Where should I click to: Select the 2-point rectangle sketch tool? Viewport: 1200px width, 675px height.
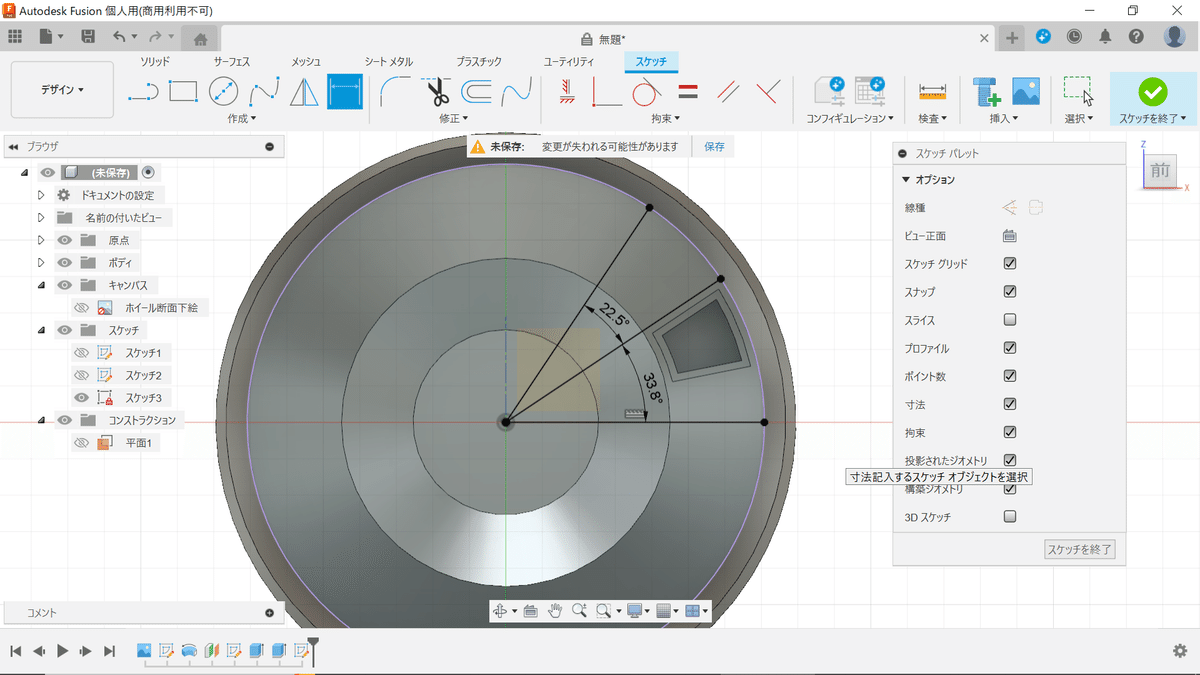coord(183,92)
